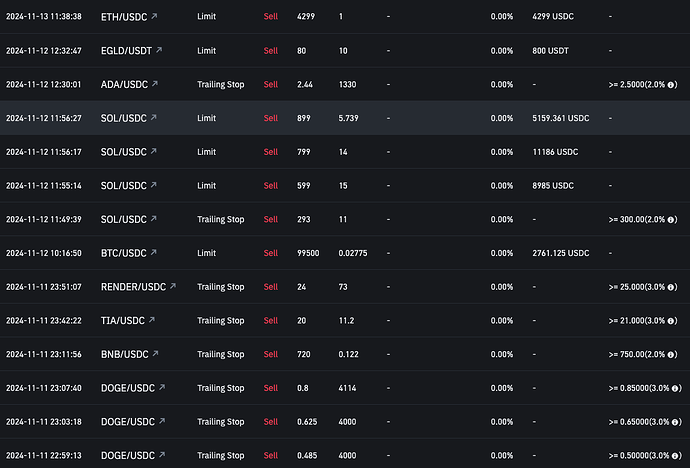Show info for BNB trigger >= 750.00

(x=671, y=355)
